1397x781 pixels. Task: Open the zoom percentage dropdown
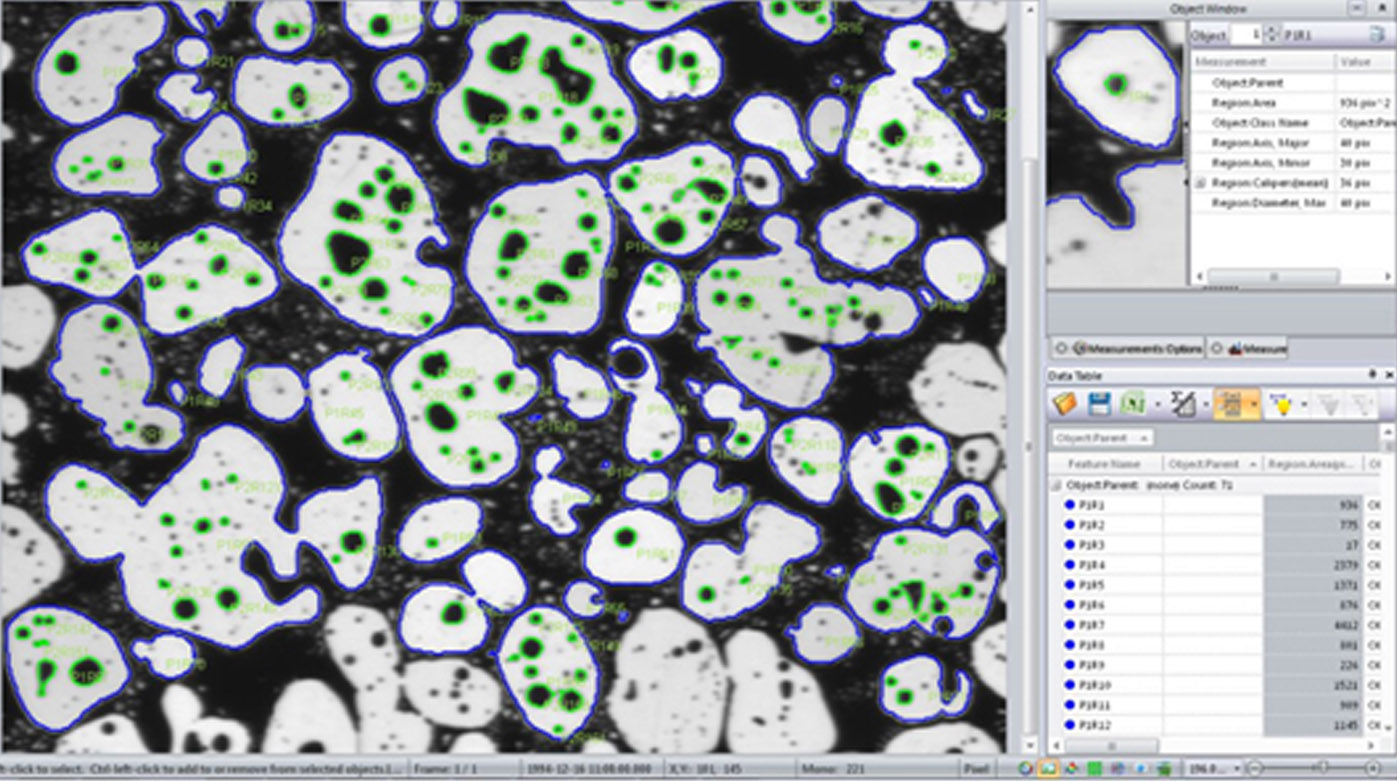pyautogui.click(x=1236, y=768)
